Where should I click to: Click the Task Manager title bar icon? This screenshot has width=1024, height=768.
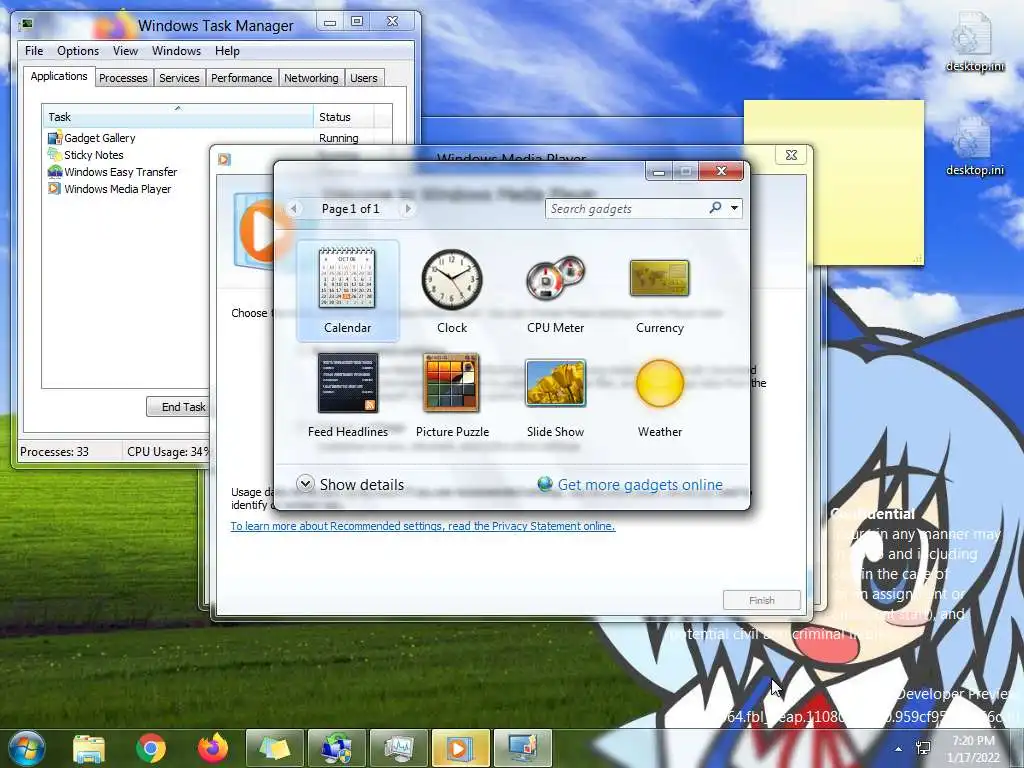(25, 24)
